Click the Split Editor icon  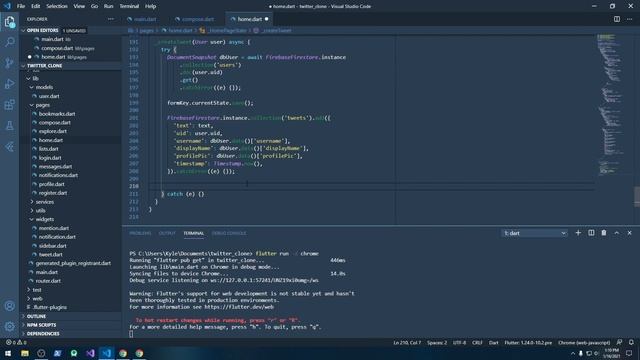617,19
